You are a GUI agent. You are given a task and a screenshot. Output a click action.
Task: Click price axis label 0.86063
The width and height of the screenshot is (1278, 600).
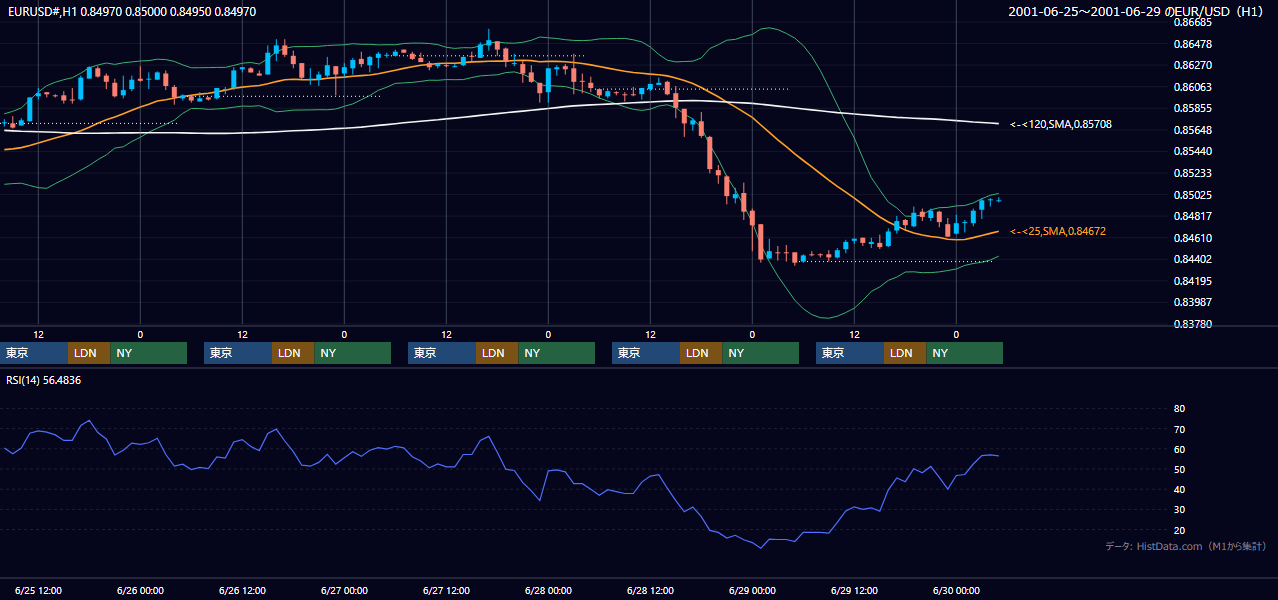1192,87
